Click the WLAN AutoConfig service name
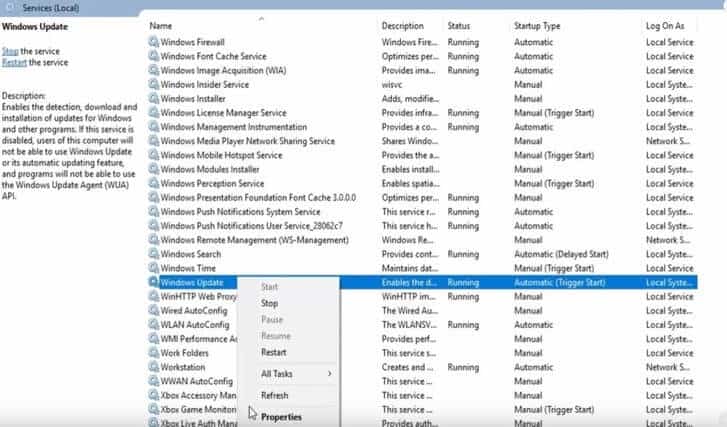 [x=195, y=325]
